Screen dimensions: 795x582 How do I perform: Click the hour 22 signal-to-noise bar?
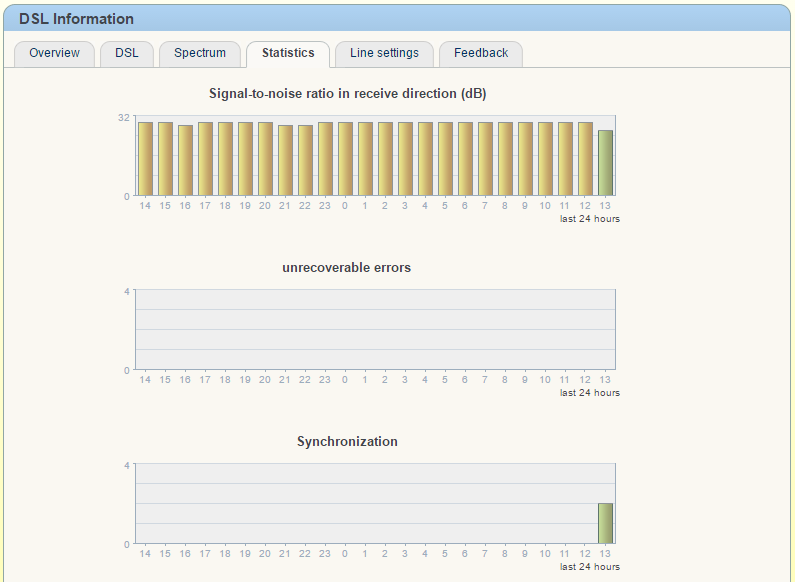pyautogui.click(x=305, y=160)
